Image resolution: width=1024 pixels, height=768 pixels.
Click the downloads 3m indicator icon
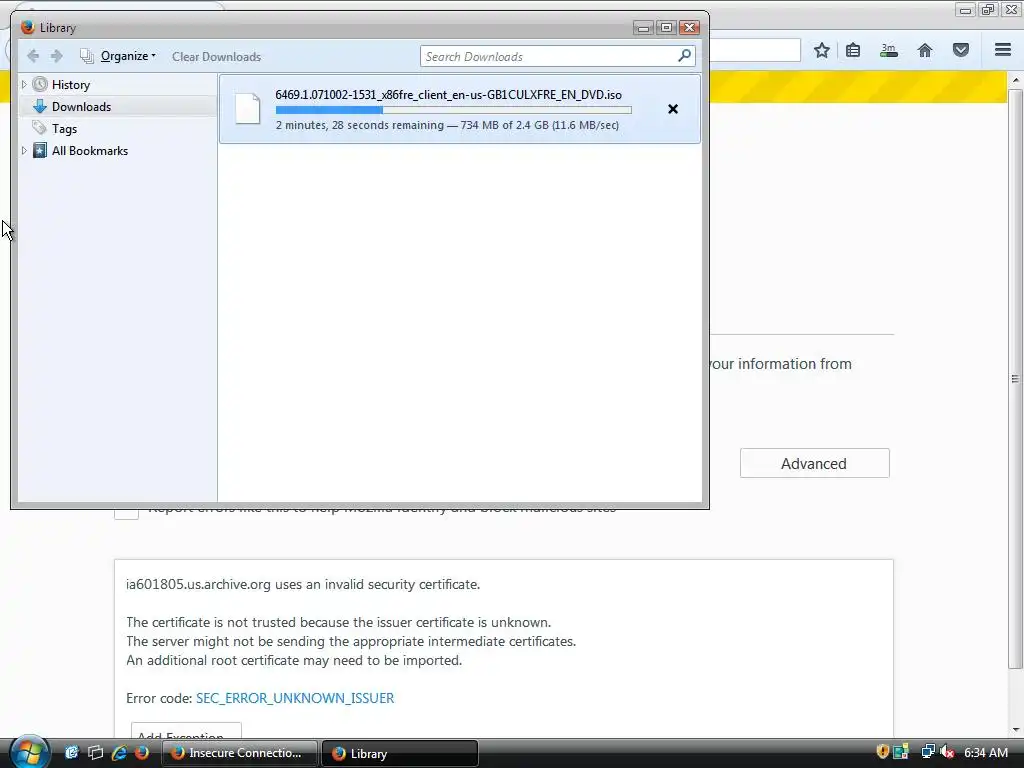point(888,50)
